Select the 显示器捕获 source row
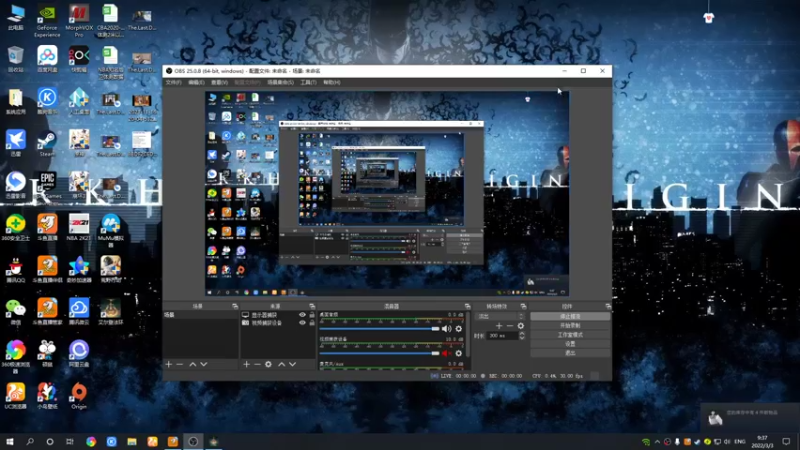 [x=278, y=315]
